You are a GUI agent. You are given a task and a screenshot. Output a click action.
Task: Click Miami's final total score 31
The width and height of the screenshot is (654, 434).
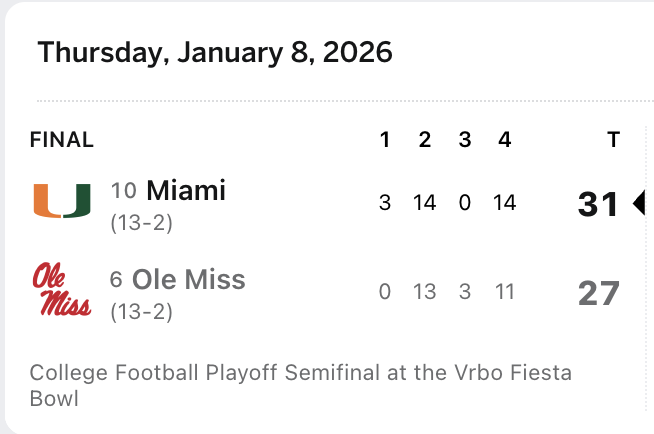[x=599, y=204]
